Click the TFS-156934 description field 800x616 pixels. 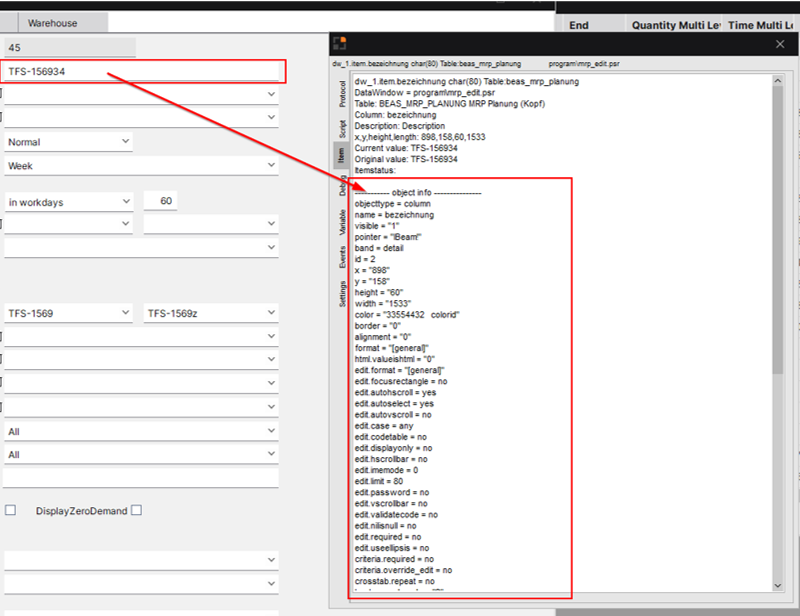[142, 71]
